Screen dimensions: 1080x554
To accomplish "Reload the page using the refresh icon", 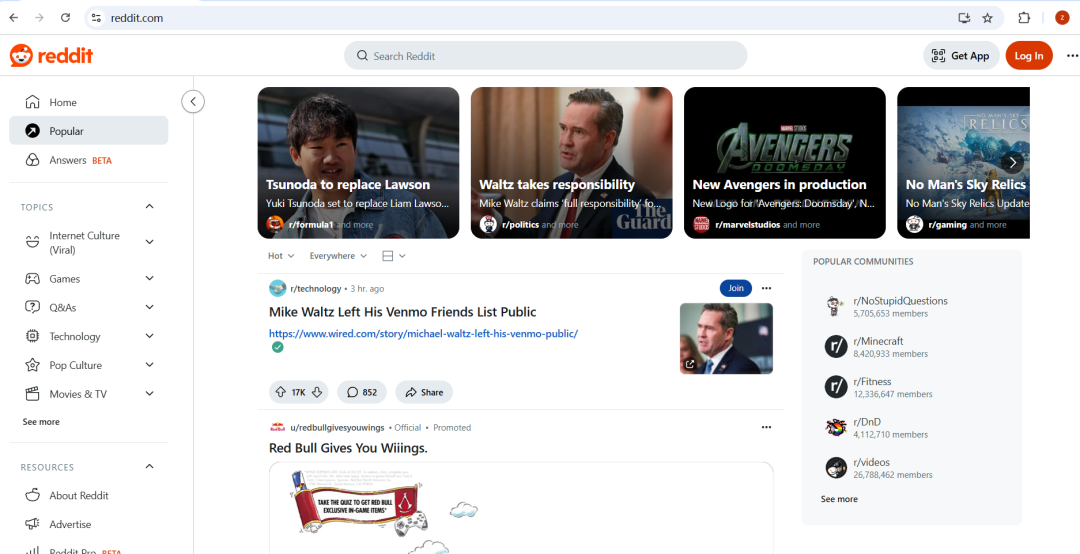I will coord(66,18).
